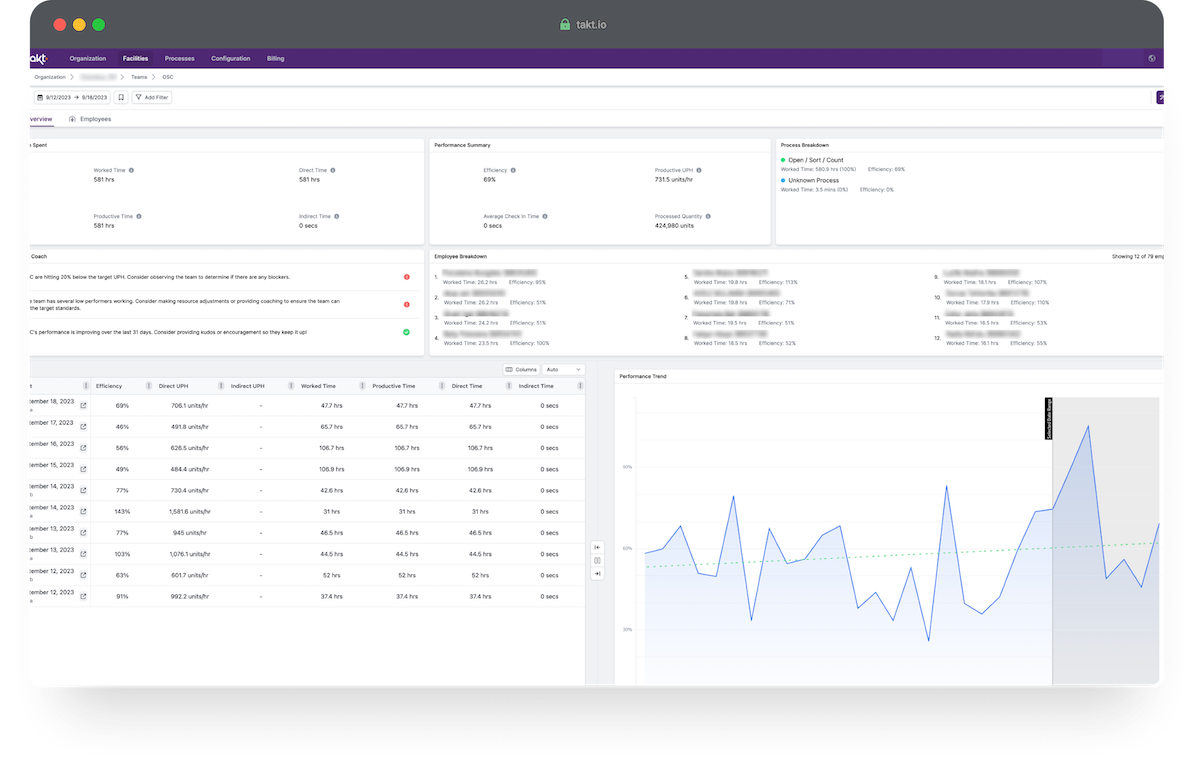Open the Efficiency column header menu
The image size is (1200, 771).
click(x=149, y=386)
